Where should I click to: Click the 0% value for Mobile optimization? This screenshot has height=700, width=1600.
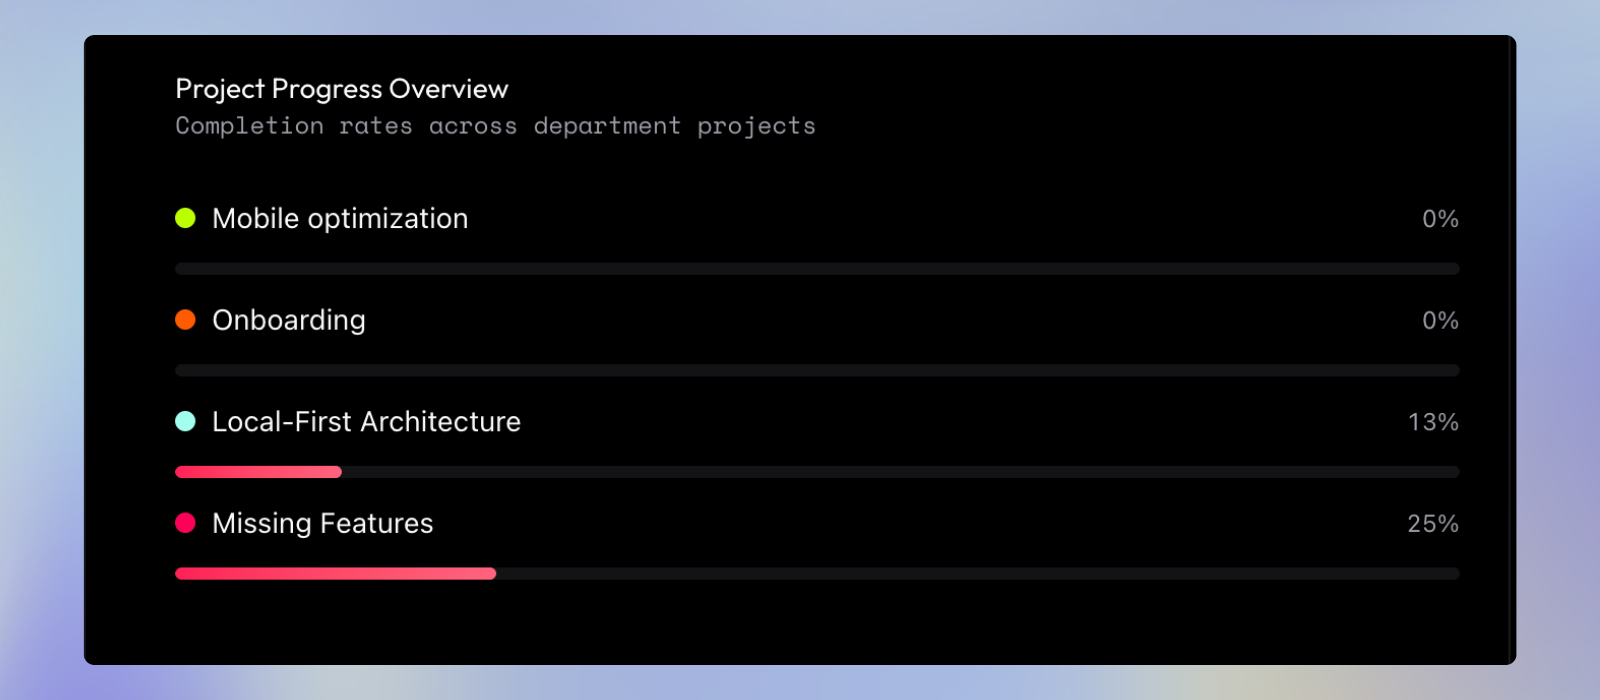coord(1440,219)
